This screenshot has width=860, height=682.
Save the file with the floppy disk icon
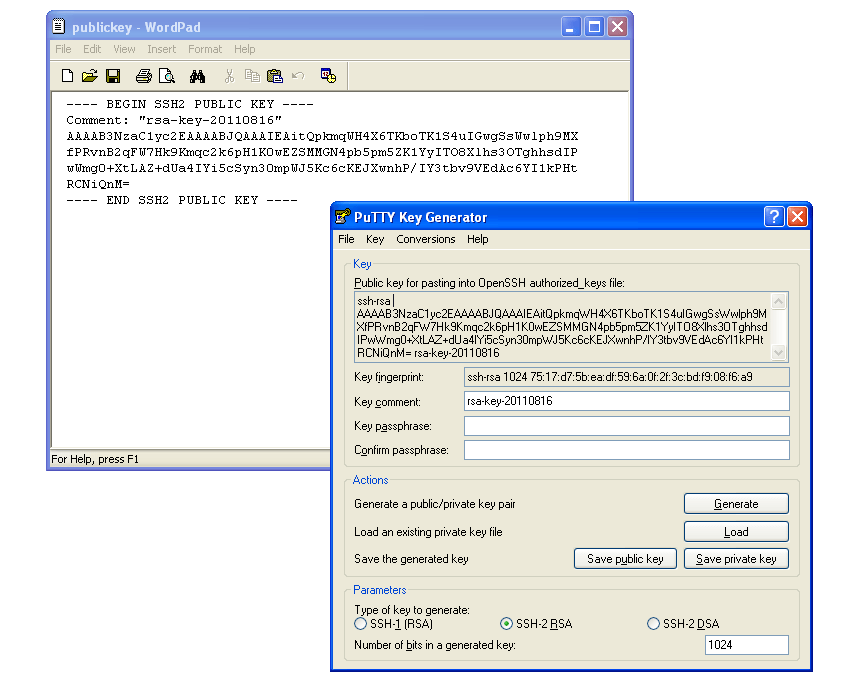pyautogui.click(x=113, y=75)
